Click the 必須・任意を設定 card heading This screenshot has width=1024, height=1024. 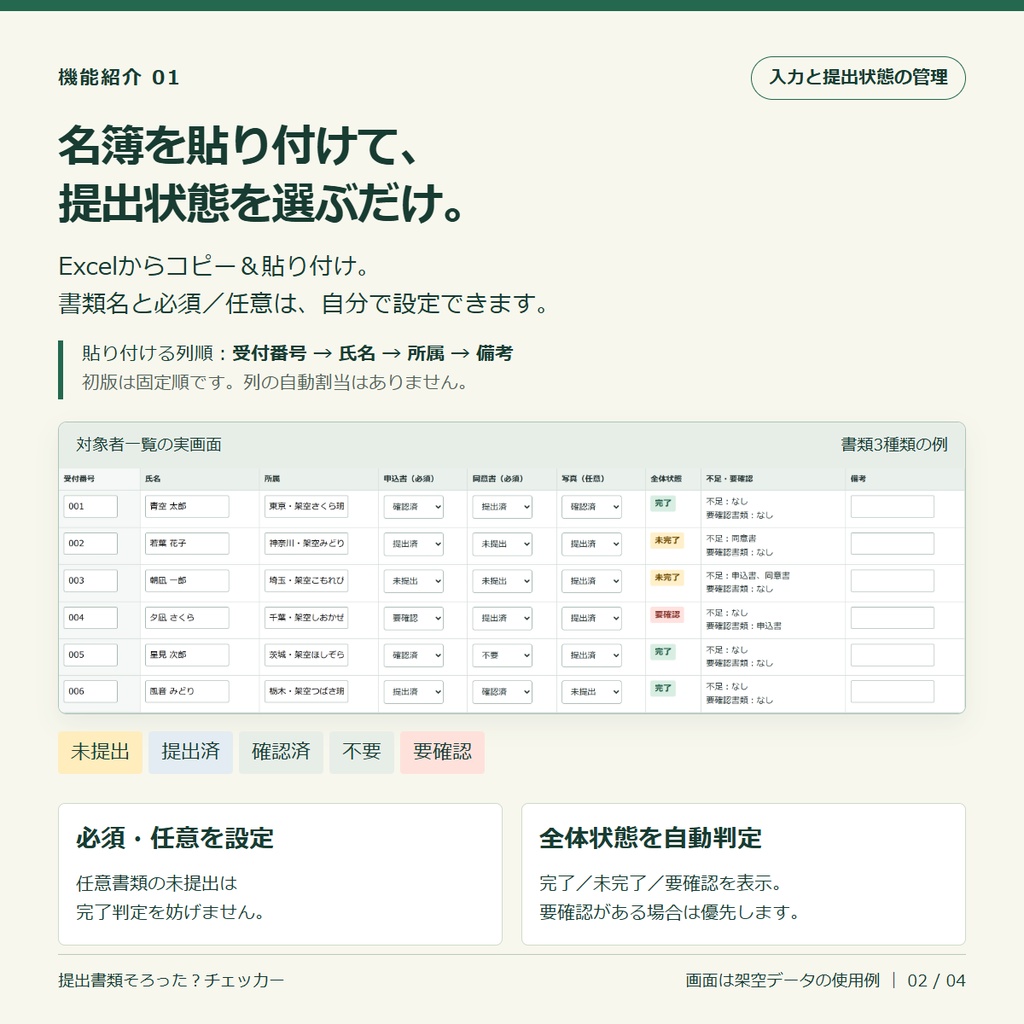pos(175,838)
